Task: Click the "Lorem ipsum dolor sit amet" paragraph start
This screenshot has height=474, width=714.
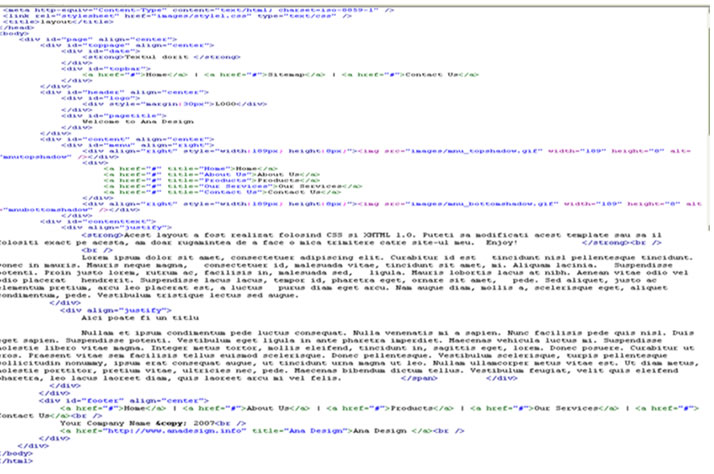Action: (x=154, y=258)
